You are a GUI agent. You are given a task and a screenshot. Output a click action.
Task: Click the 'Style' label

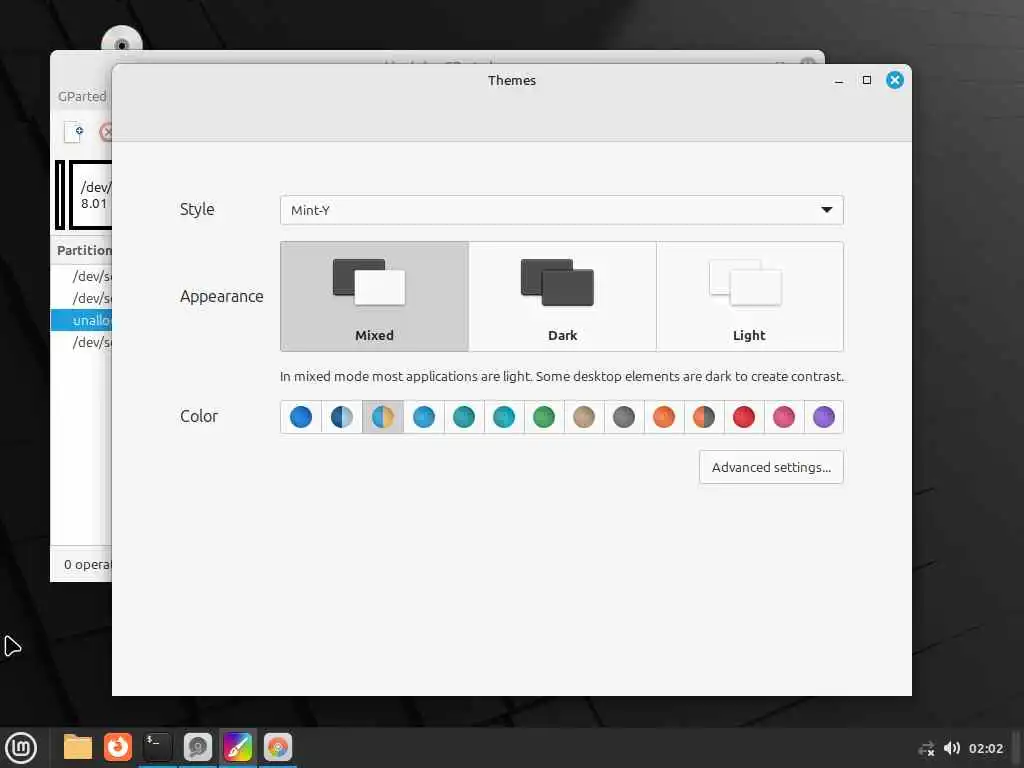tap(197, 210)
